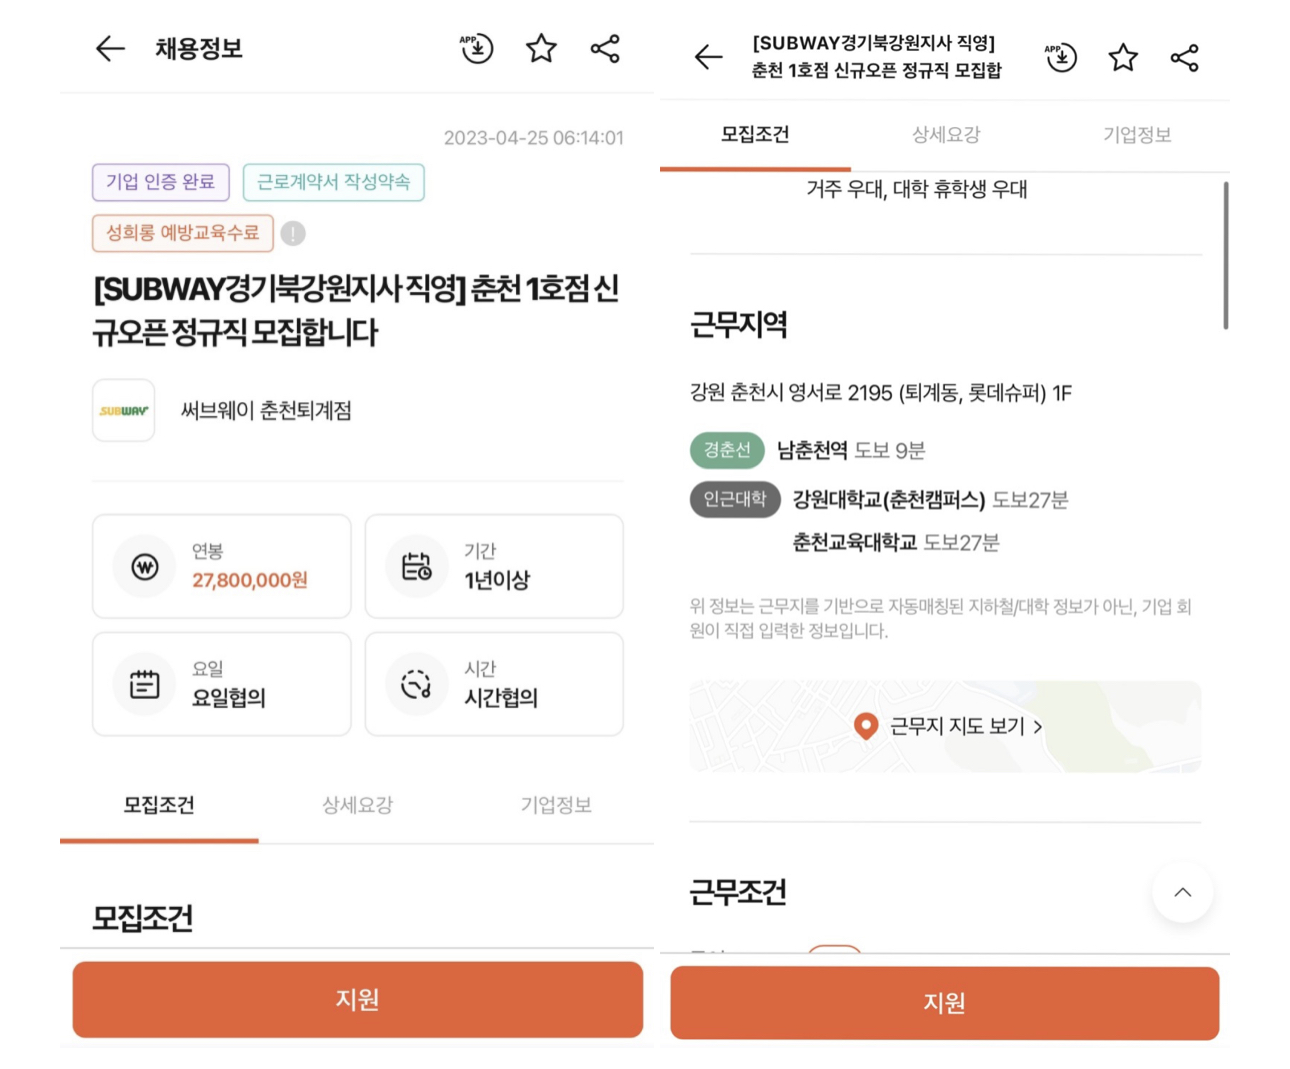The height and width of the screenshot is (1069, 1290).
Task: Select 기업정보 tab on right screen
Action: coord(1137,135)
